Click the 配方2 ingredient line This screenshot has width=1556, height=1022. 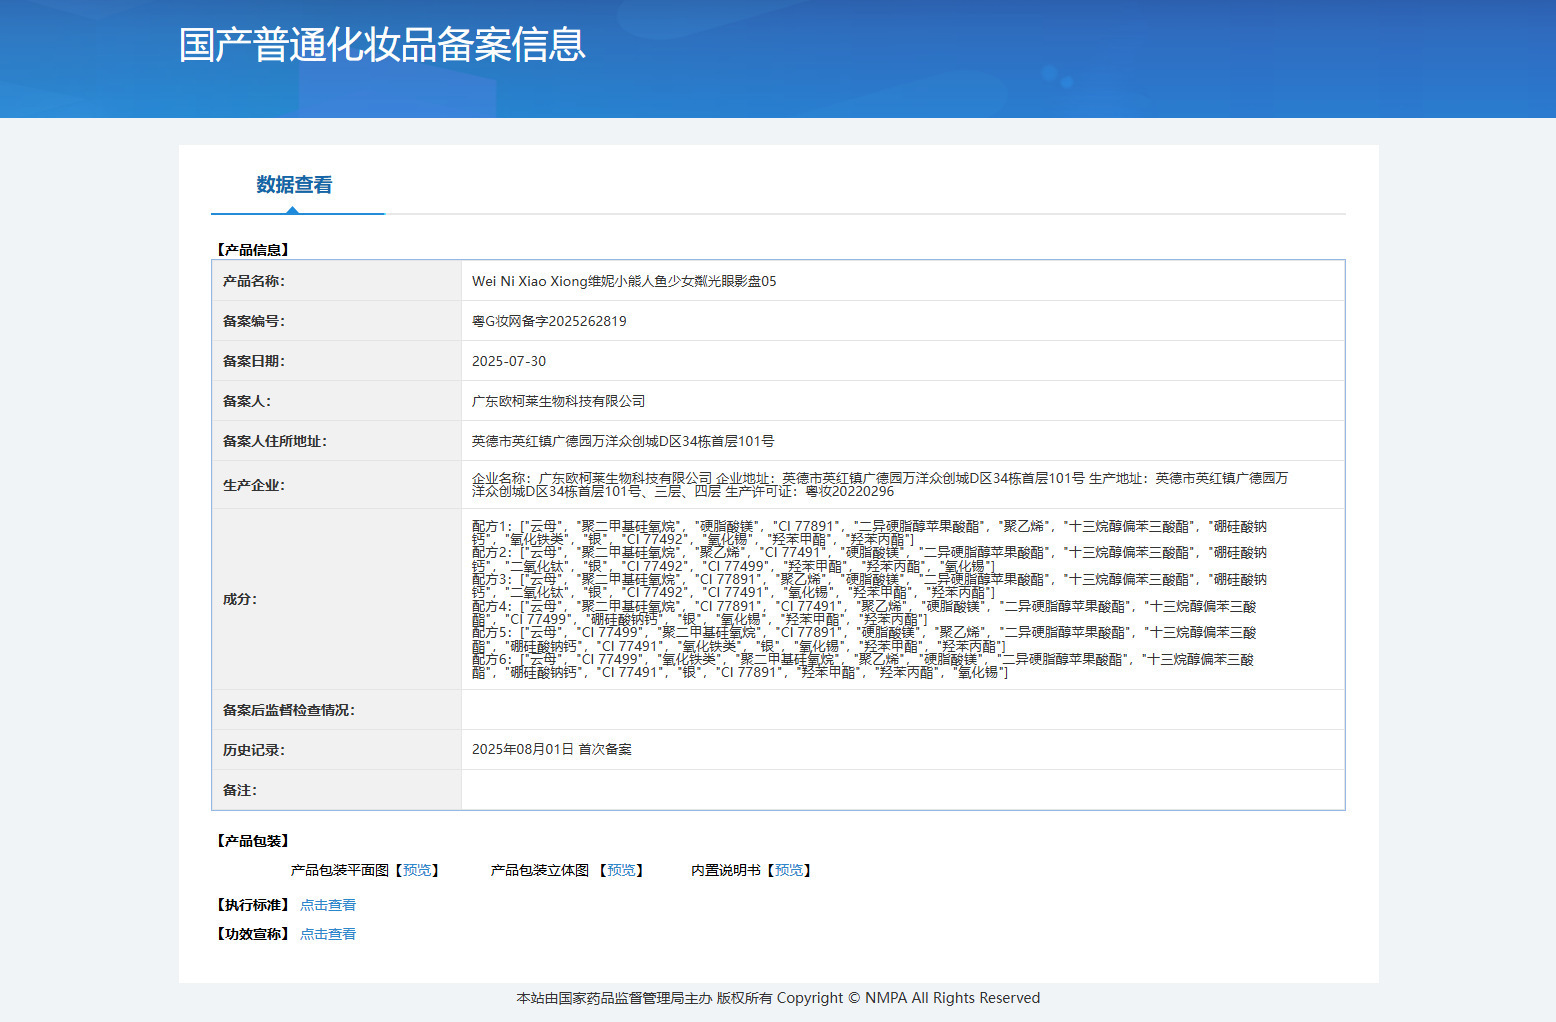[x=869, y=559]
